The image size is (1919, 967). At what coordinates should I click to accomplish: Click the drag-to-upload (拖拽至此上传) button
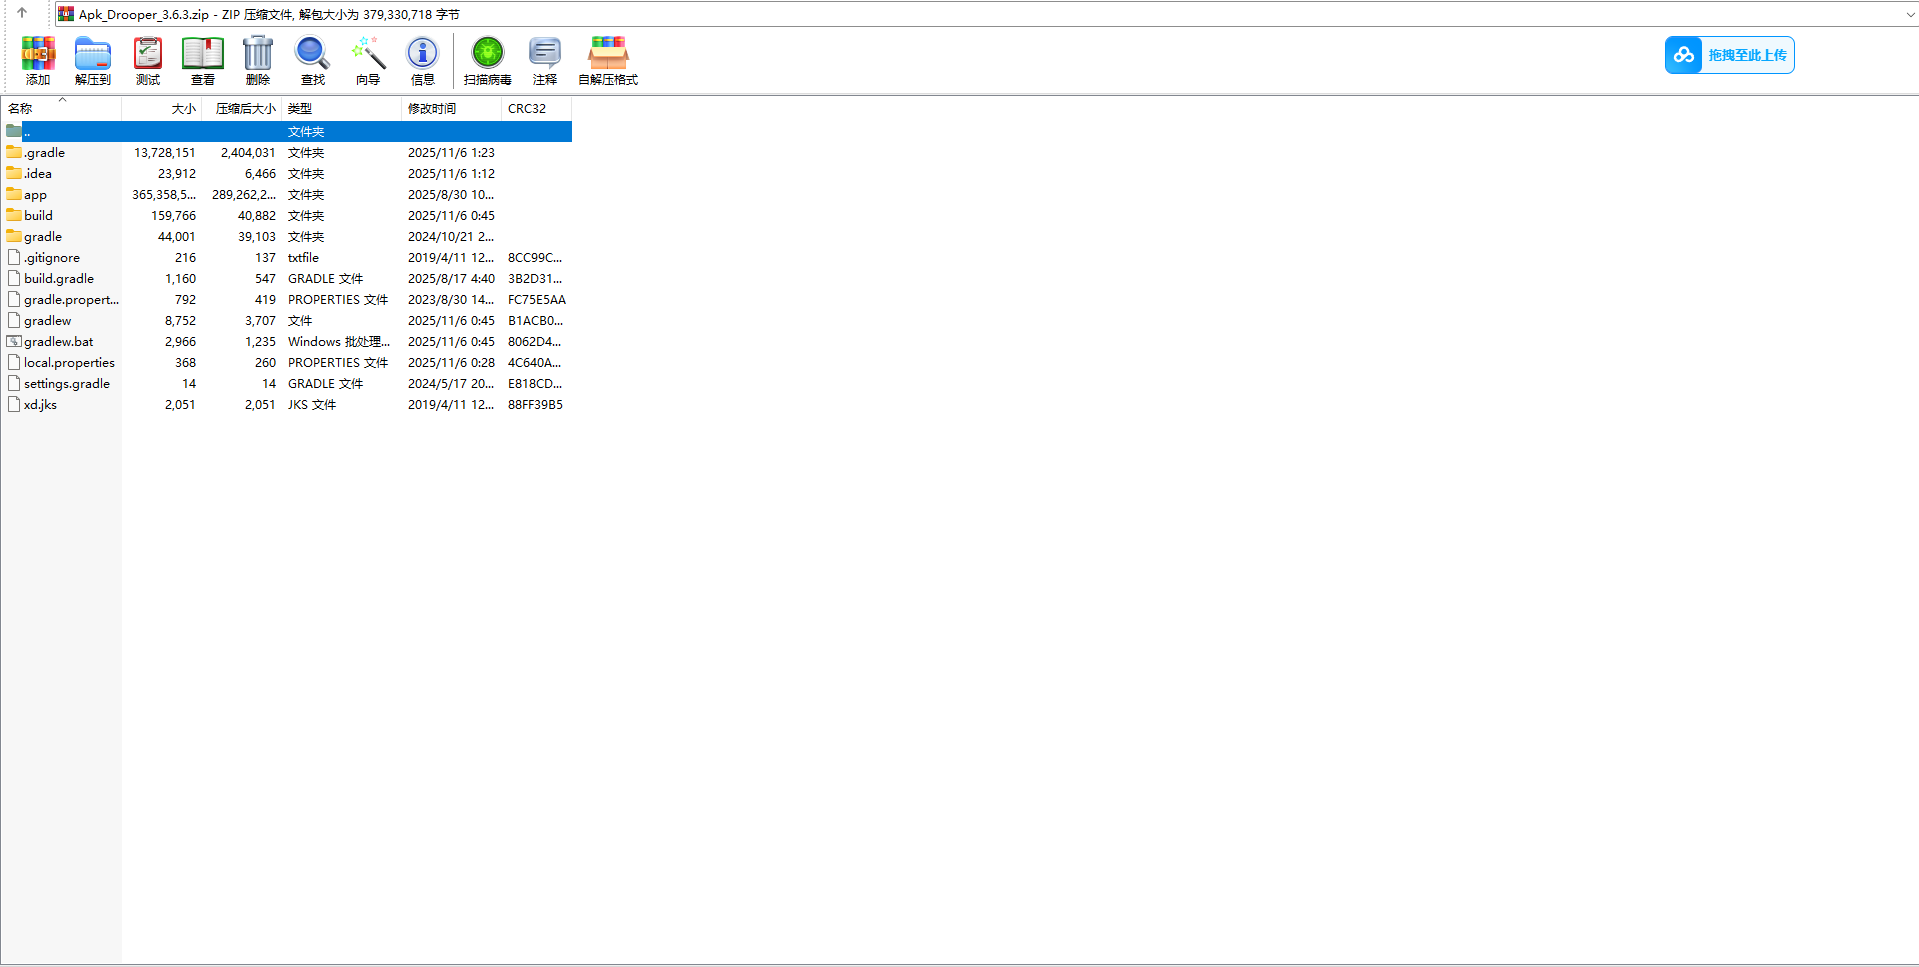(x=1729, y=55)
